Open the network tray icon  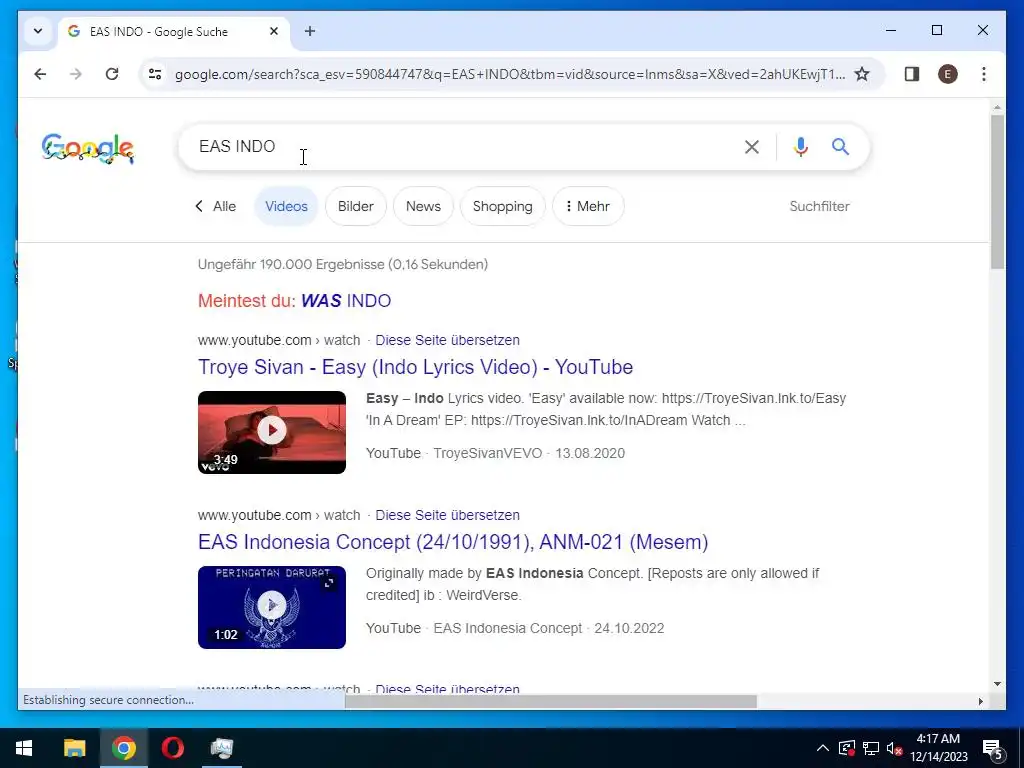(871, 748)
